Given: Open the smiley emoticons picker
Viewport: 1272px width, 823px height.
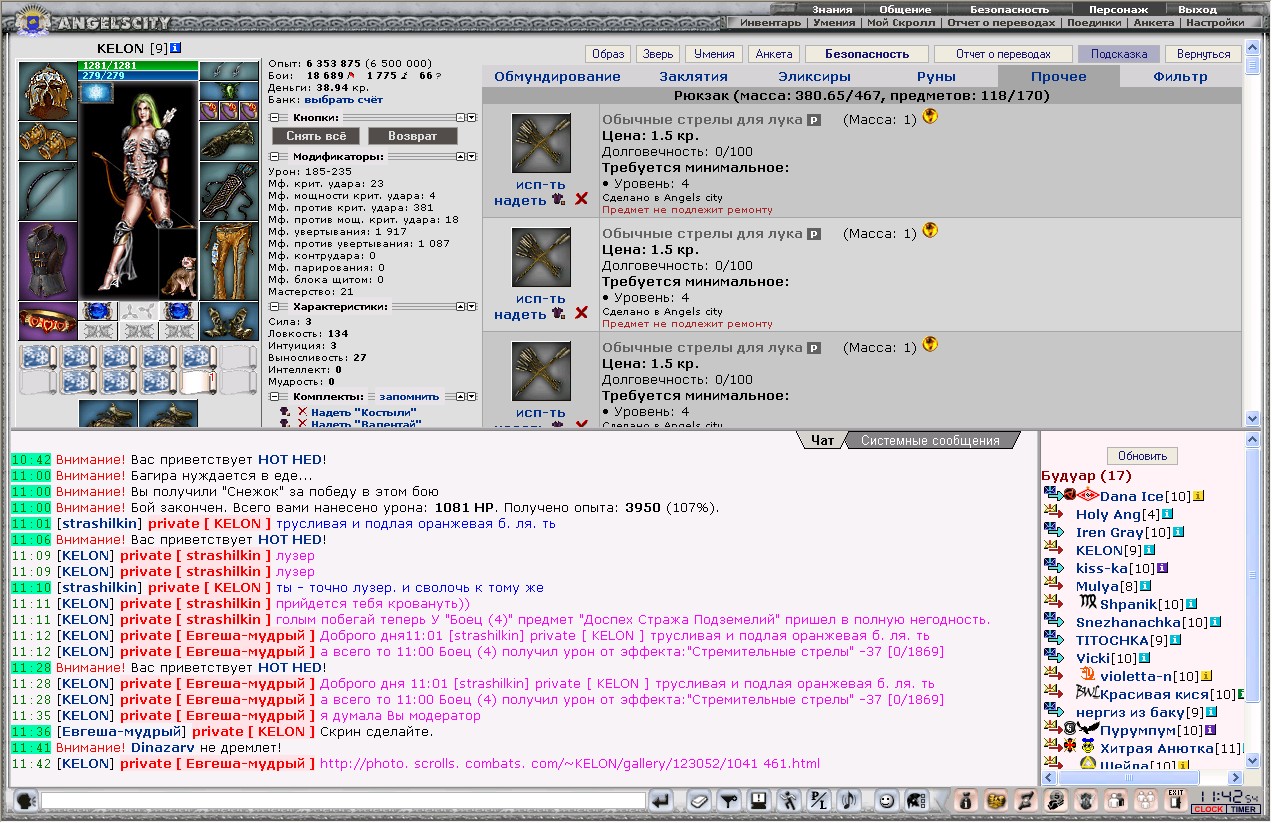Looking at the screenshot, I should pos(886,800).
